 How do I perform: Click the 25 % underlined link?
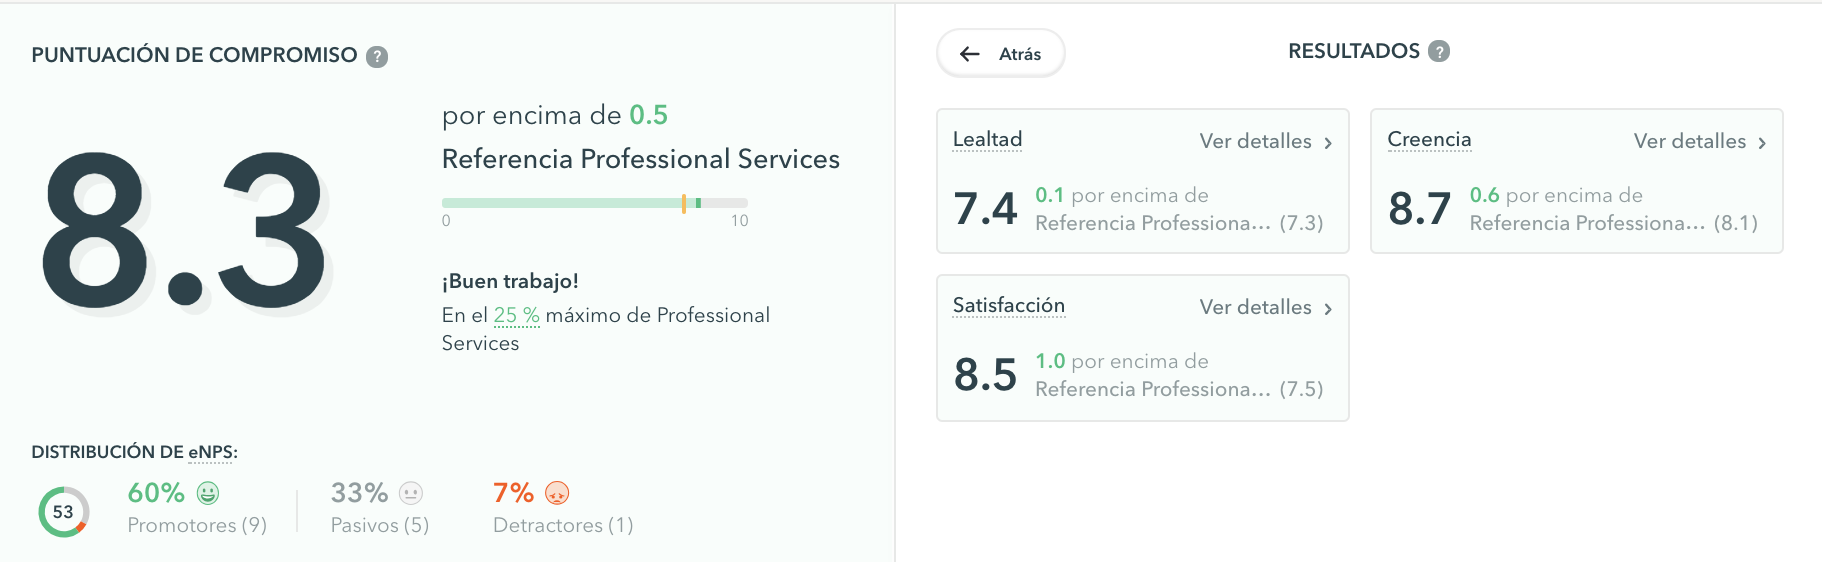point(516,315)
